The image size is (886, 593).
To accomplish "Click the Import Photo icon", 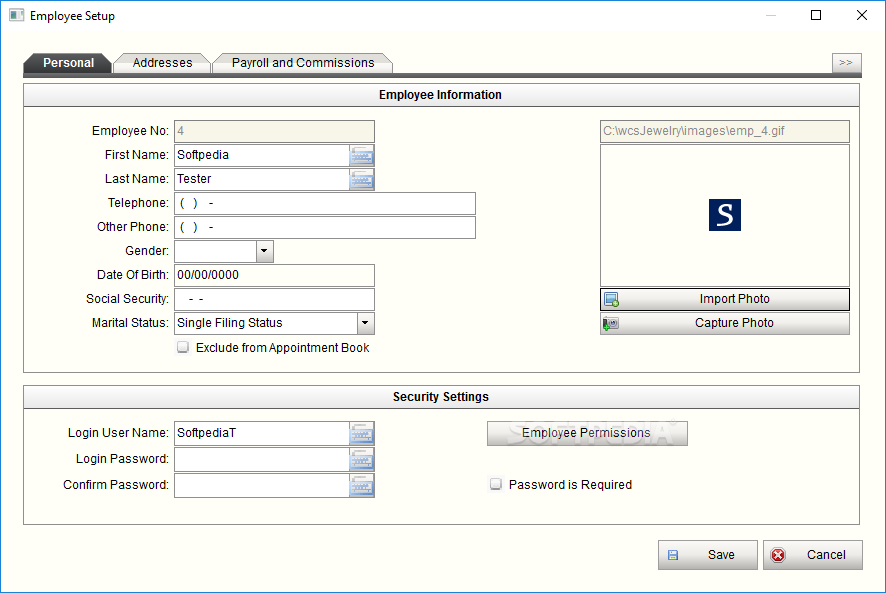I will coord(612,299).
